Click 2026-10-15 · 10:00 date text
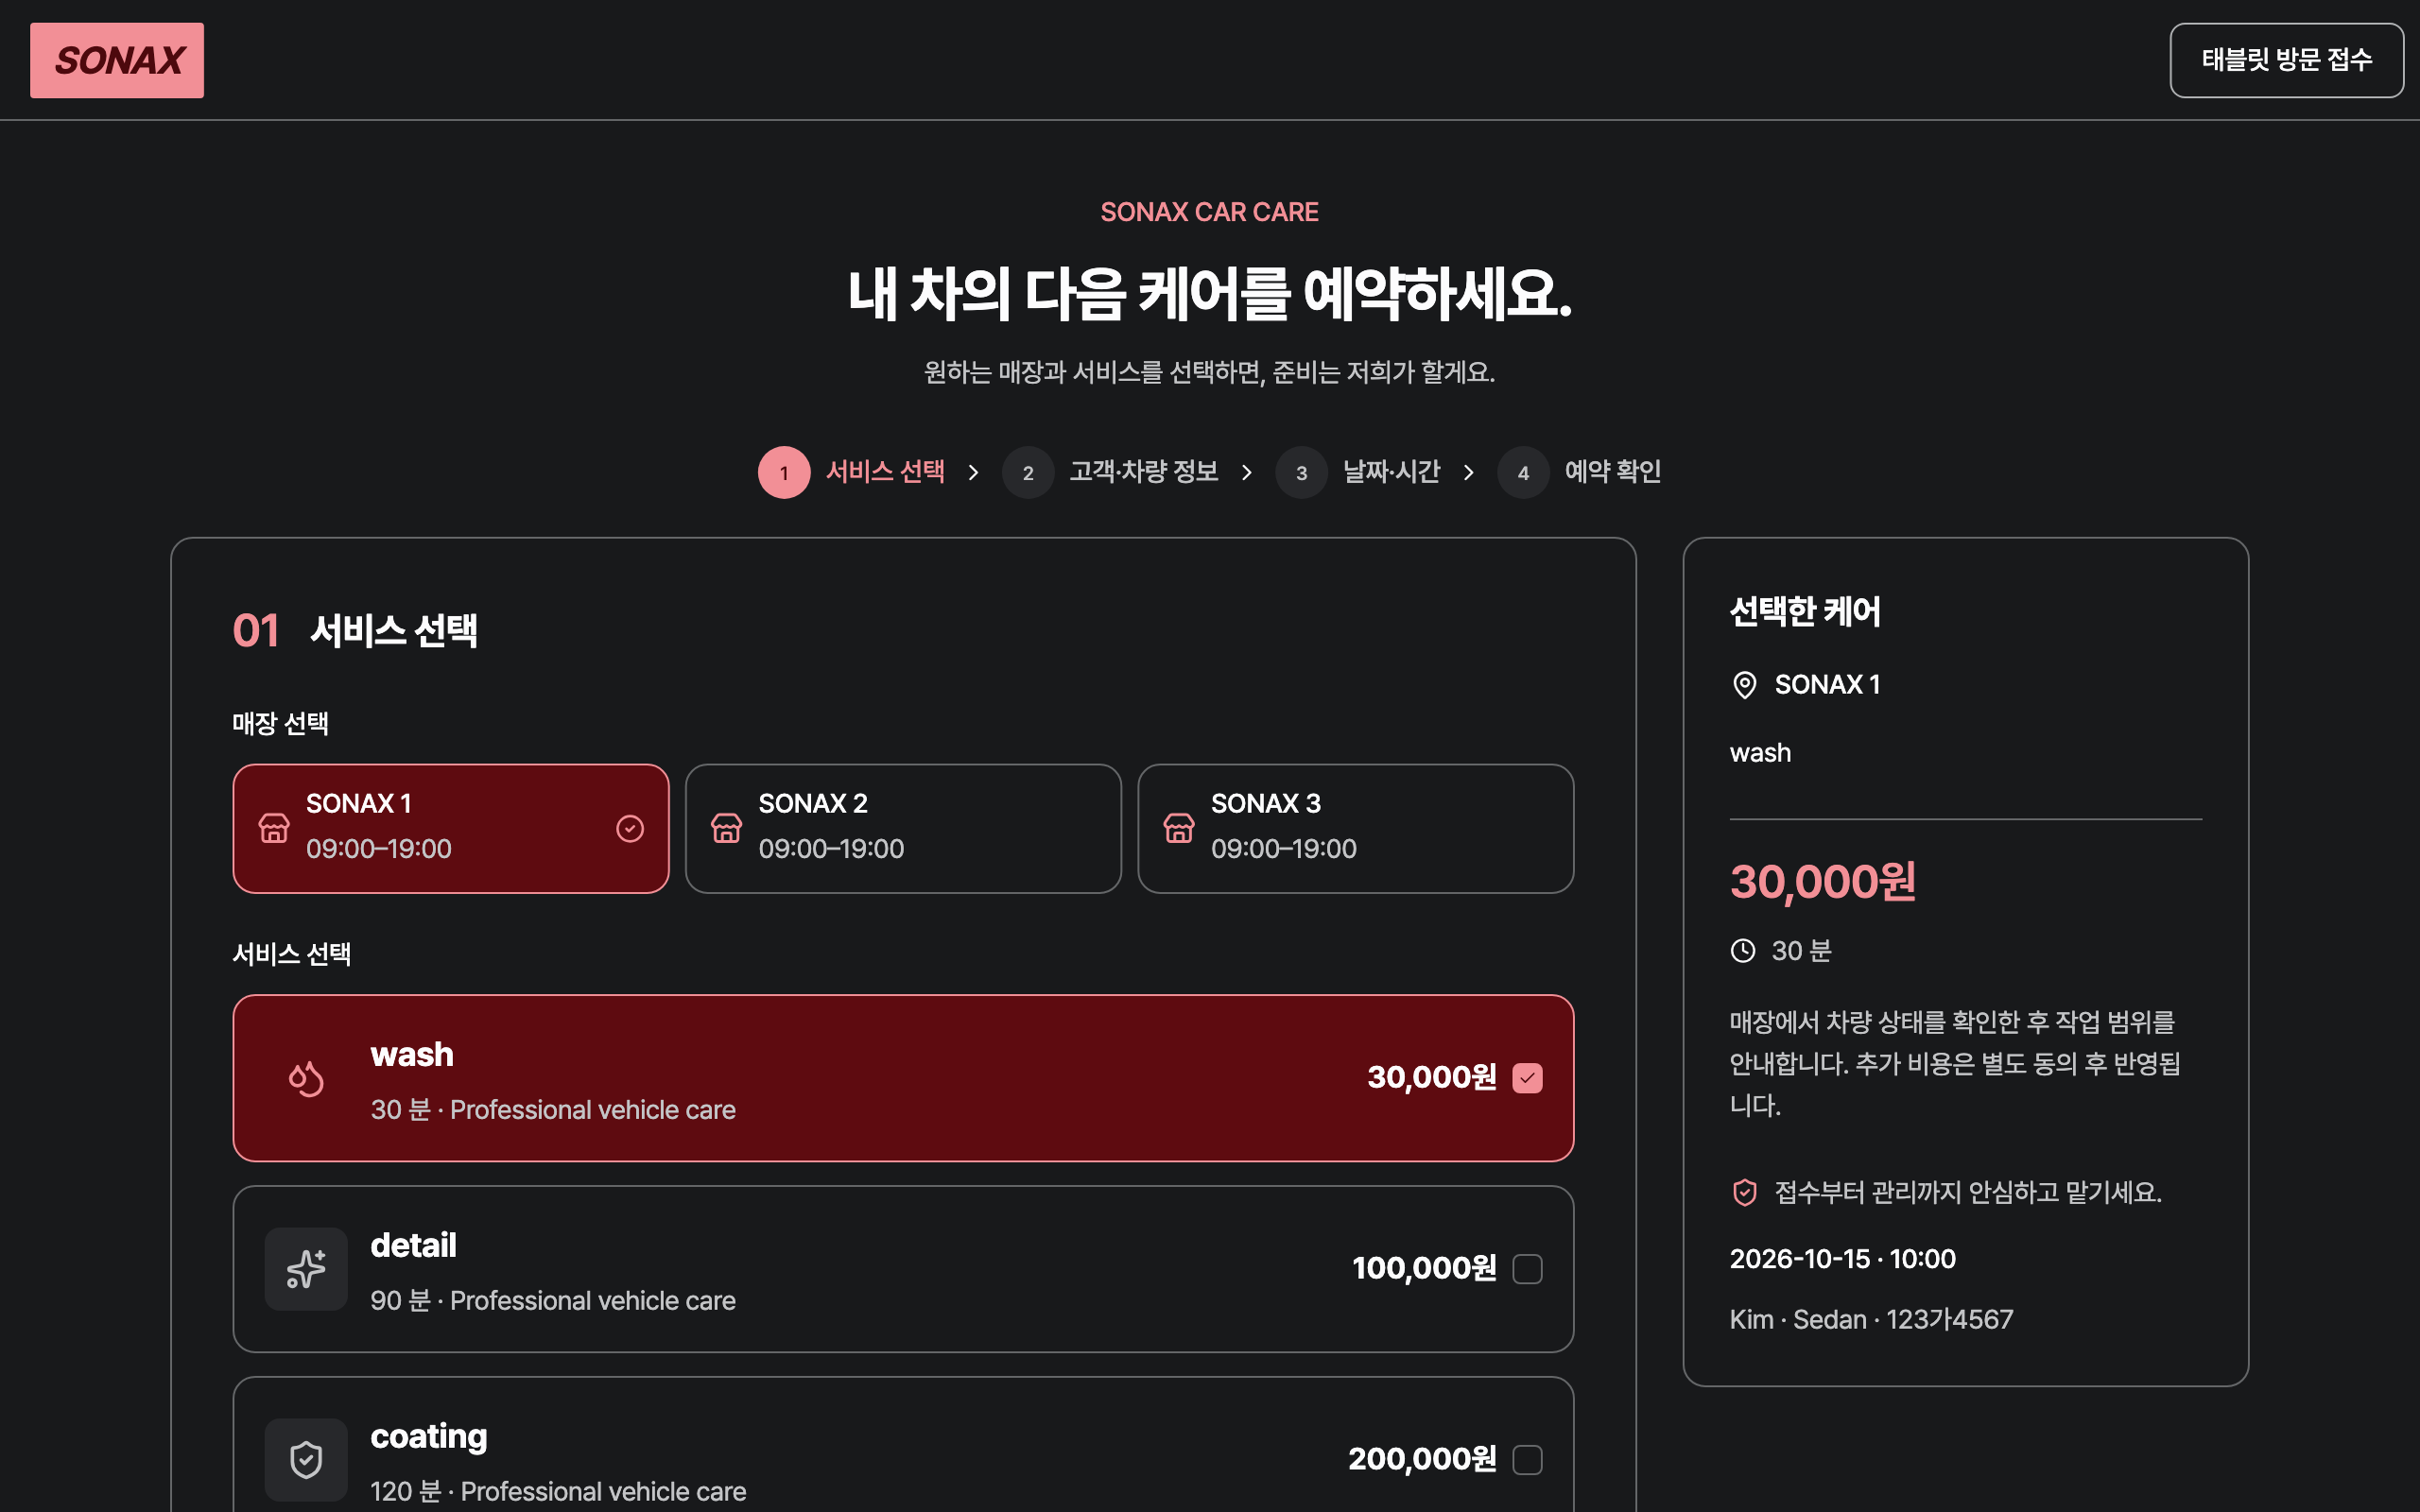2420x1512 pixels. click(x=1843, y=1259)
